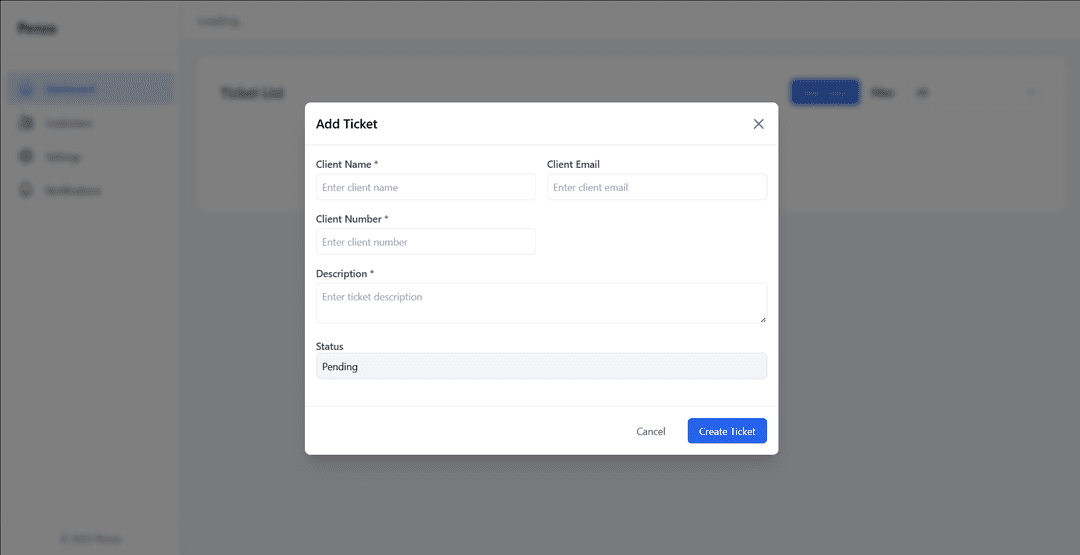Click the app logo in the sidebar header
This screenshot has height=555, width=1080.
tap(37, 28)
